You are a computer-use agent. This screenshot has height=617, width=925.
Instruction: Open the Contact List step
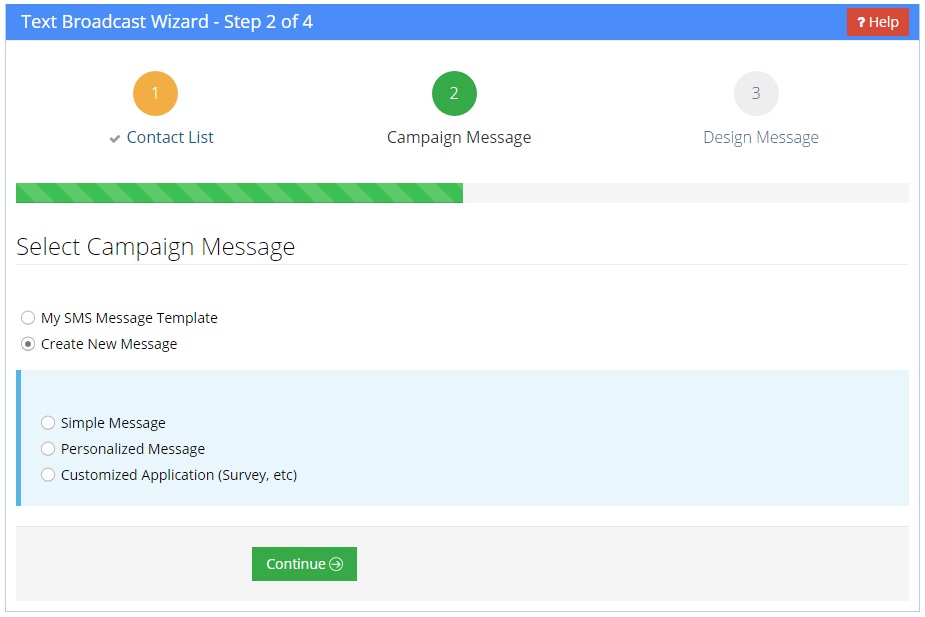[168, 137]
